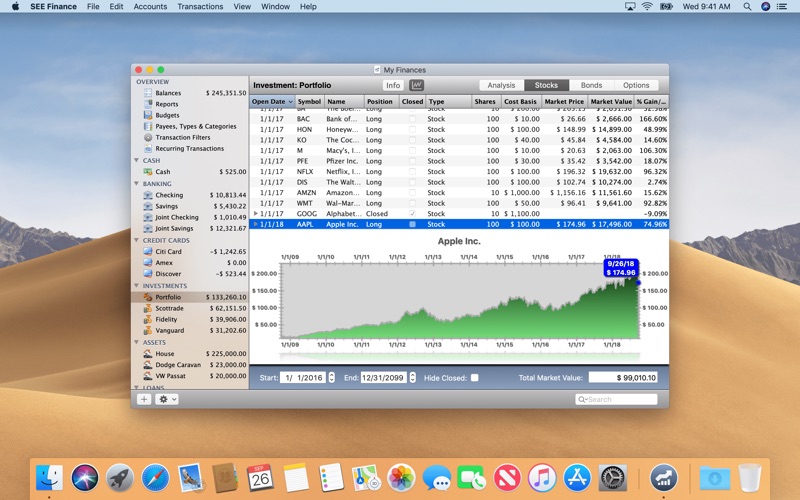Image resolution: width=800 pixels, height=500 pixels.
Task: Toggle the chart view button beside Info
Action: coord(417,85)
